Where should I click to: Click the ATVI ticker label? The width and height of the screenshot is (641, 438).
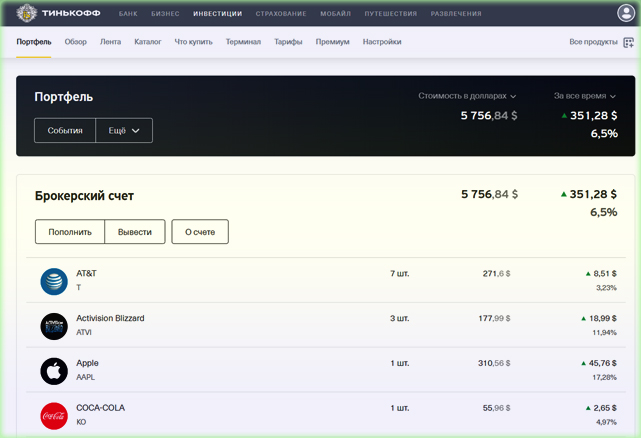pyautogui.click(x=84, y=332)
